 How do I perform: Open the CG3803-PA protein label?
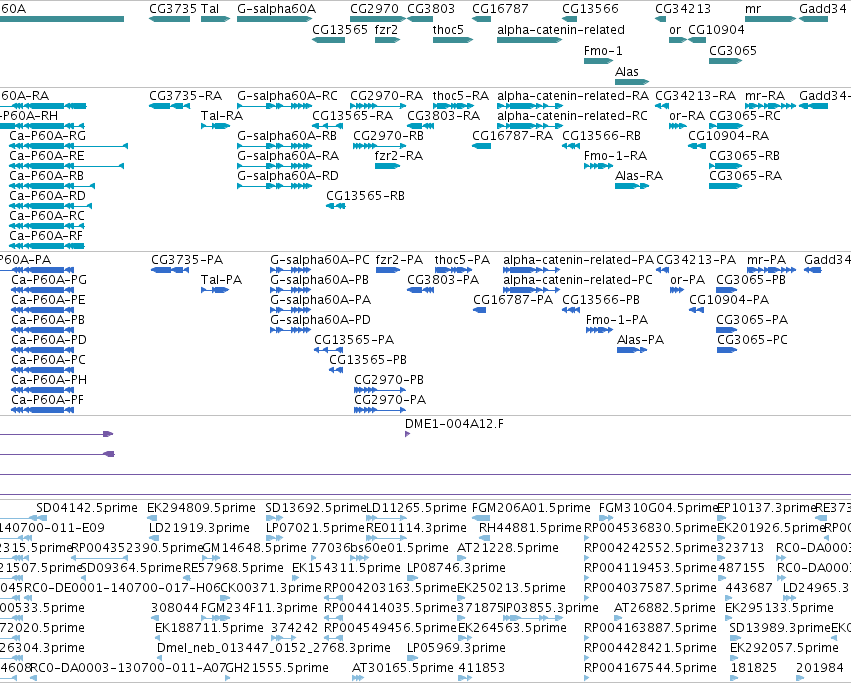click(443, 280)
